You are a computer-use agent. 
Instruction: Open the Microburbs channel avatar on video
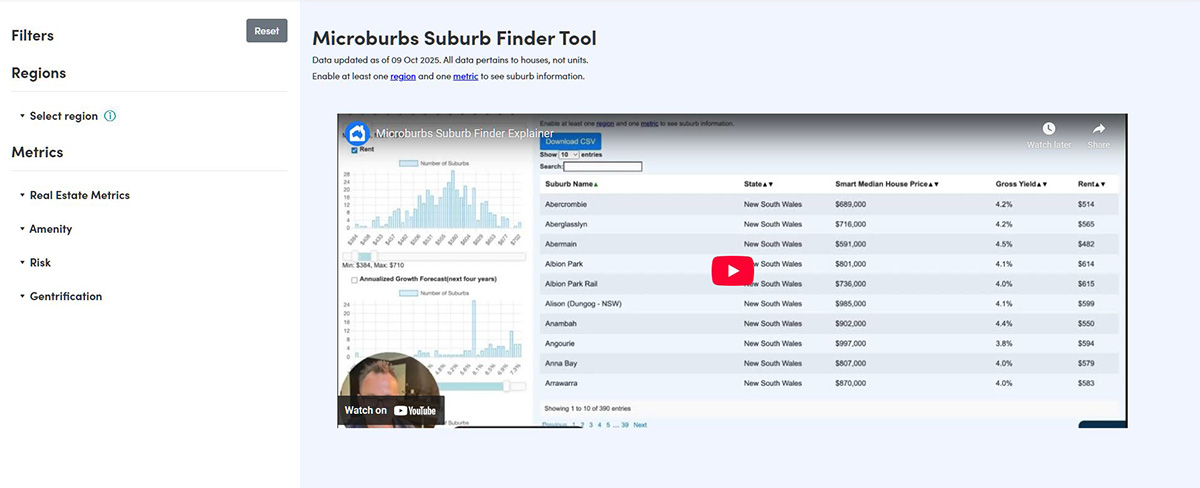click(357, 133)
